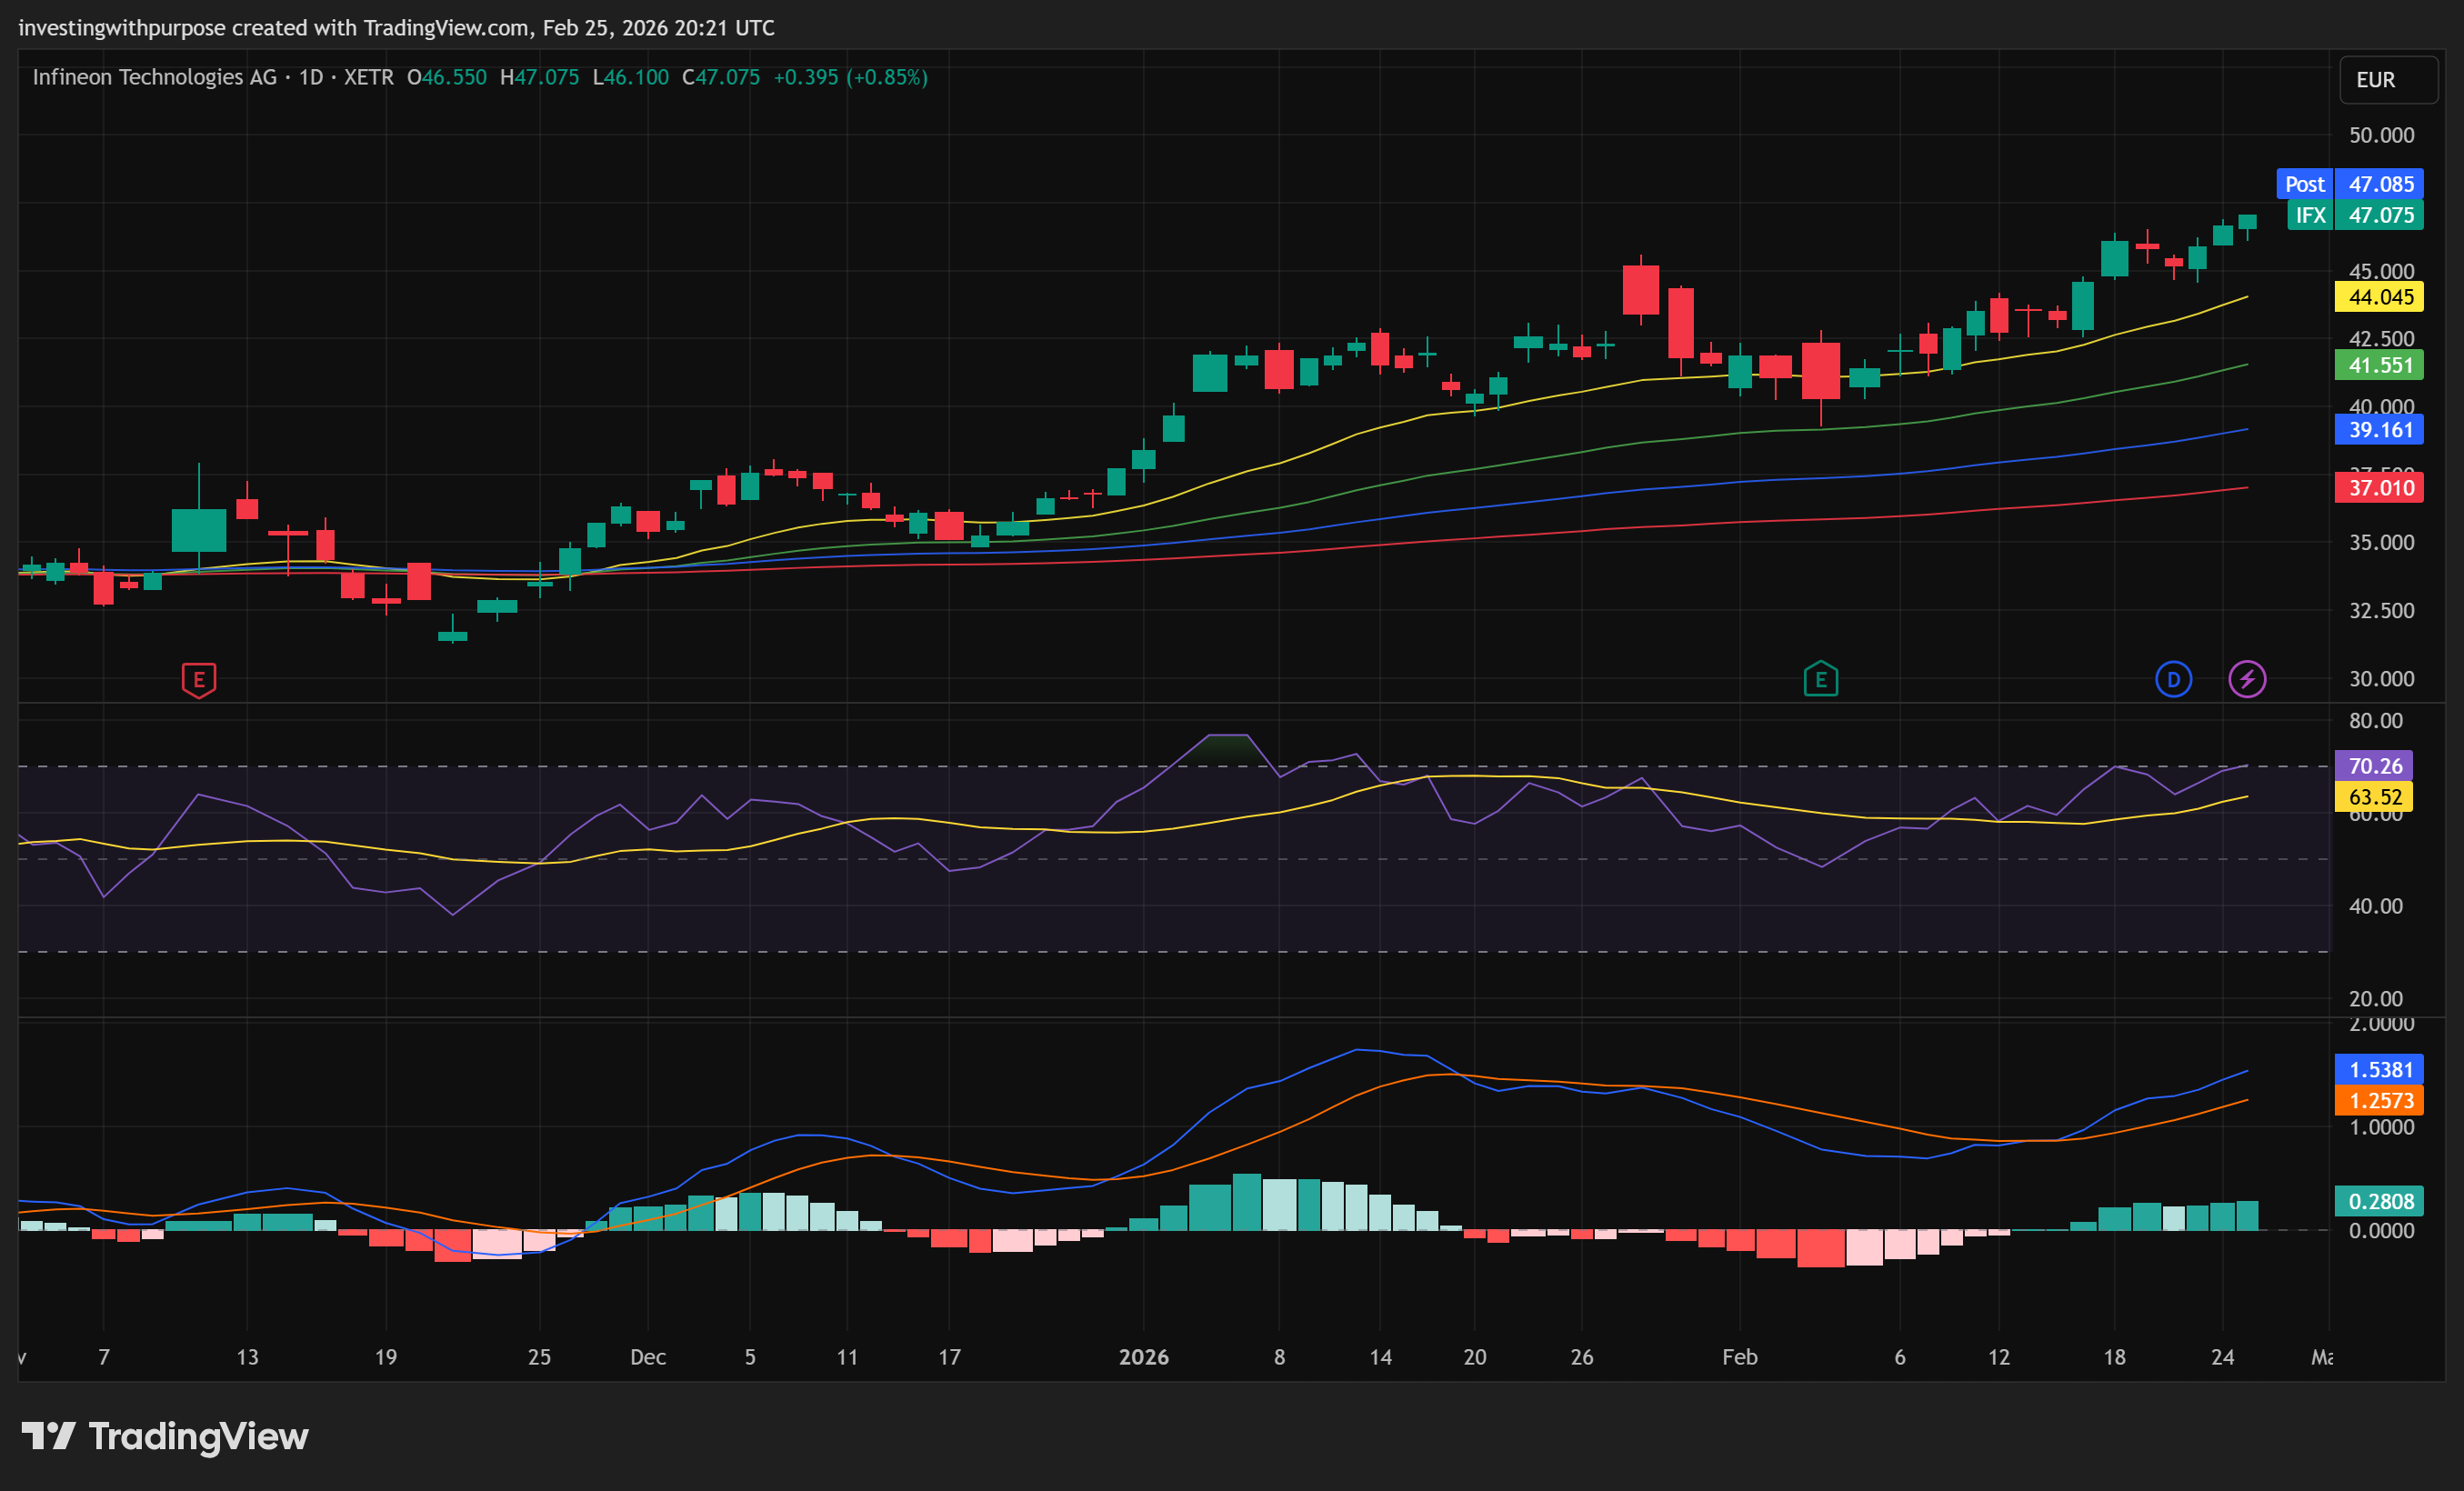Click the 2026 label on time axis

[x=1143, y=1357]
